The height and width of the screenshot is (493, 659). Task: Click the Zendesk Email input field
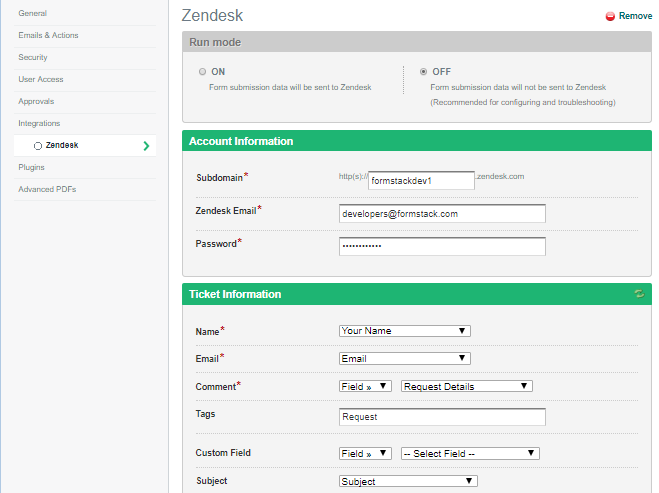(442, 214)
